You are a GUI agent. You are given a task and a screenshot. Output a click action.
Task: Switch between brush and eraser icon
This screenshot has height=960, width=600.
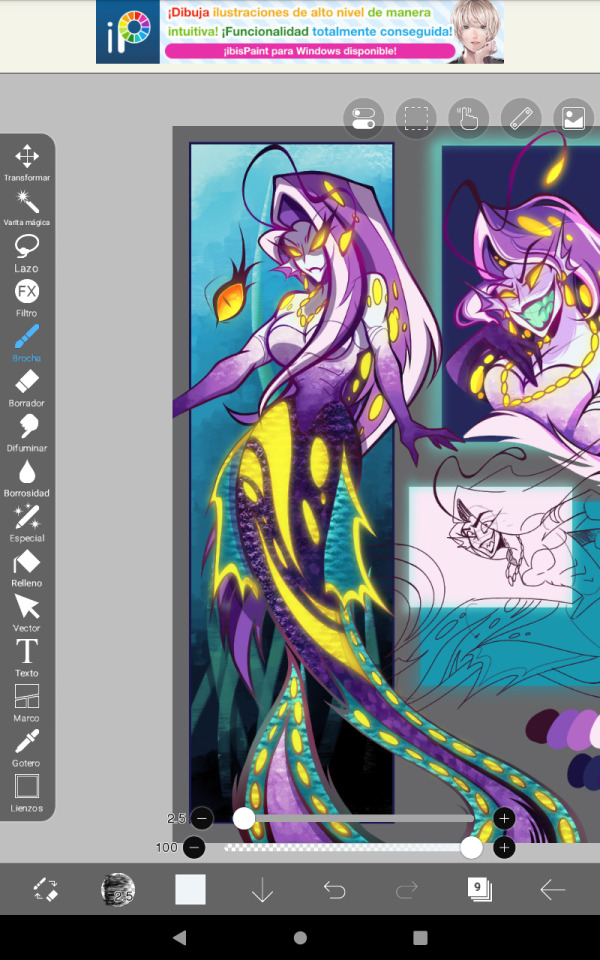point(45,890)
